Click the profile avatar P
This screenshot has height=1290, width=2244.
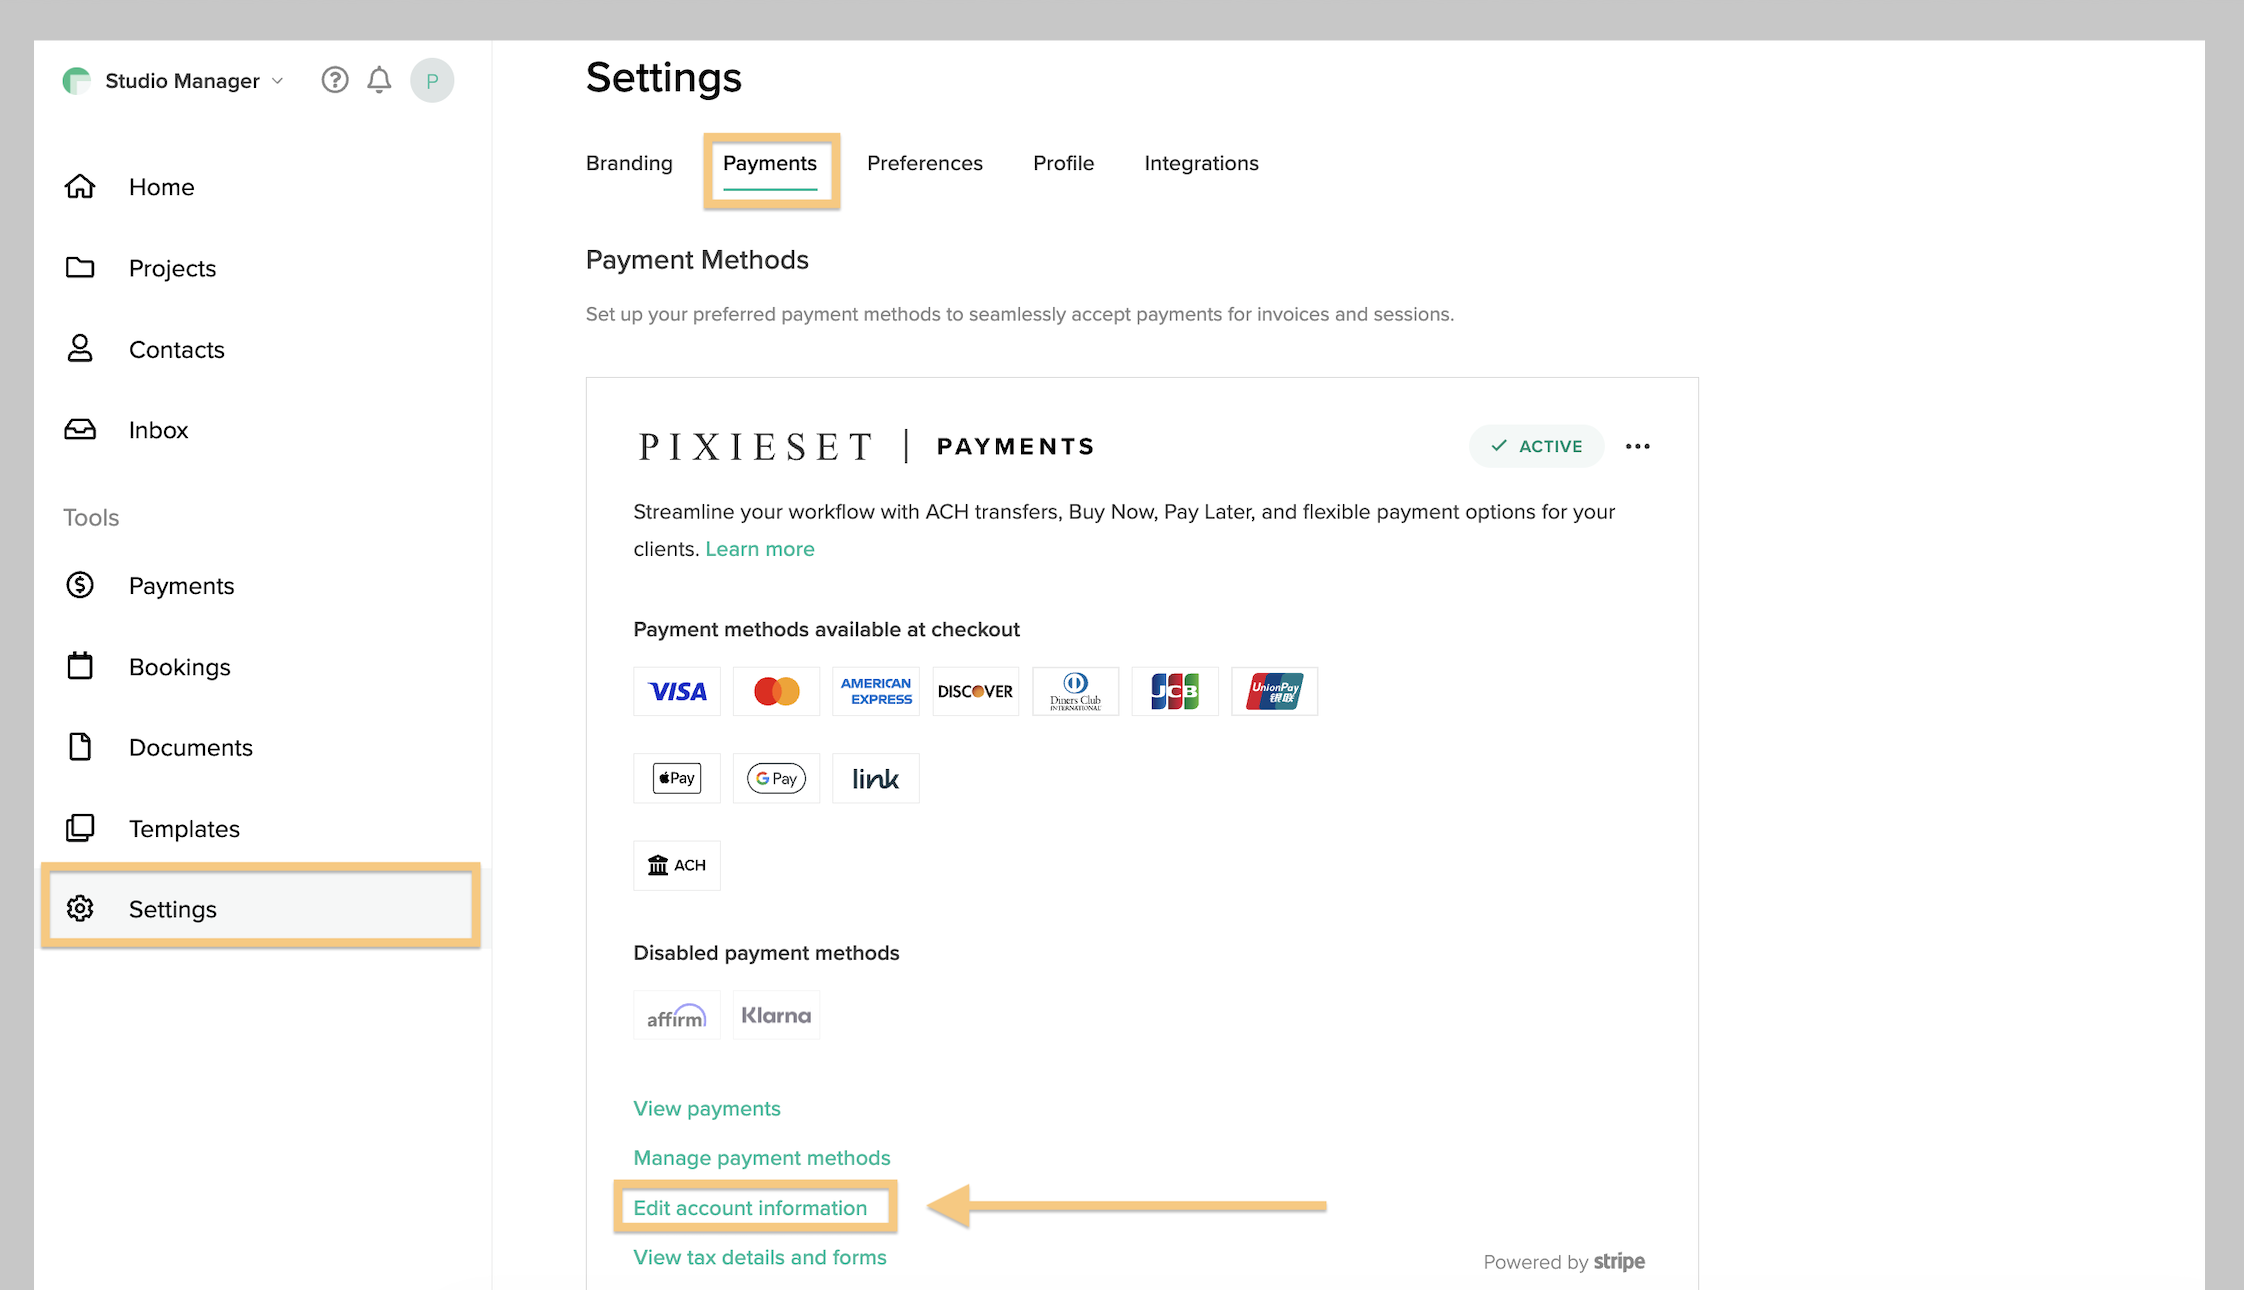(432, 80)
